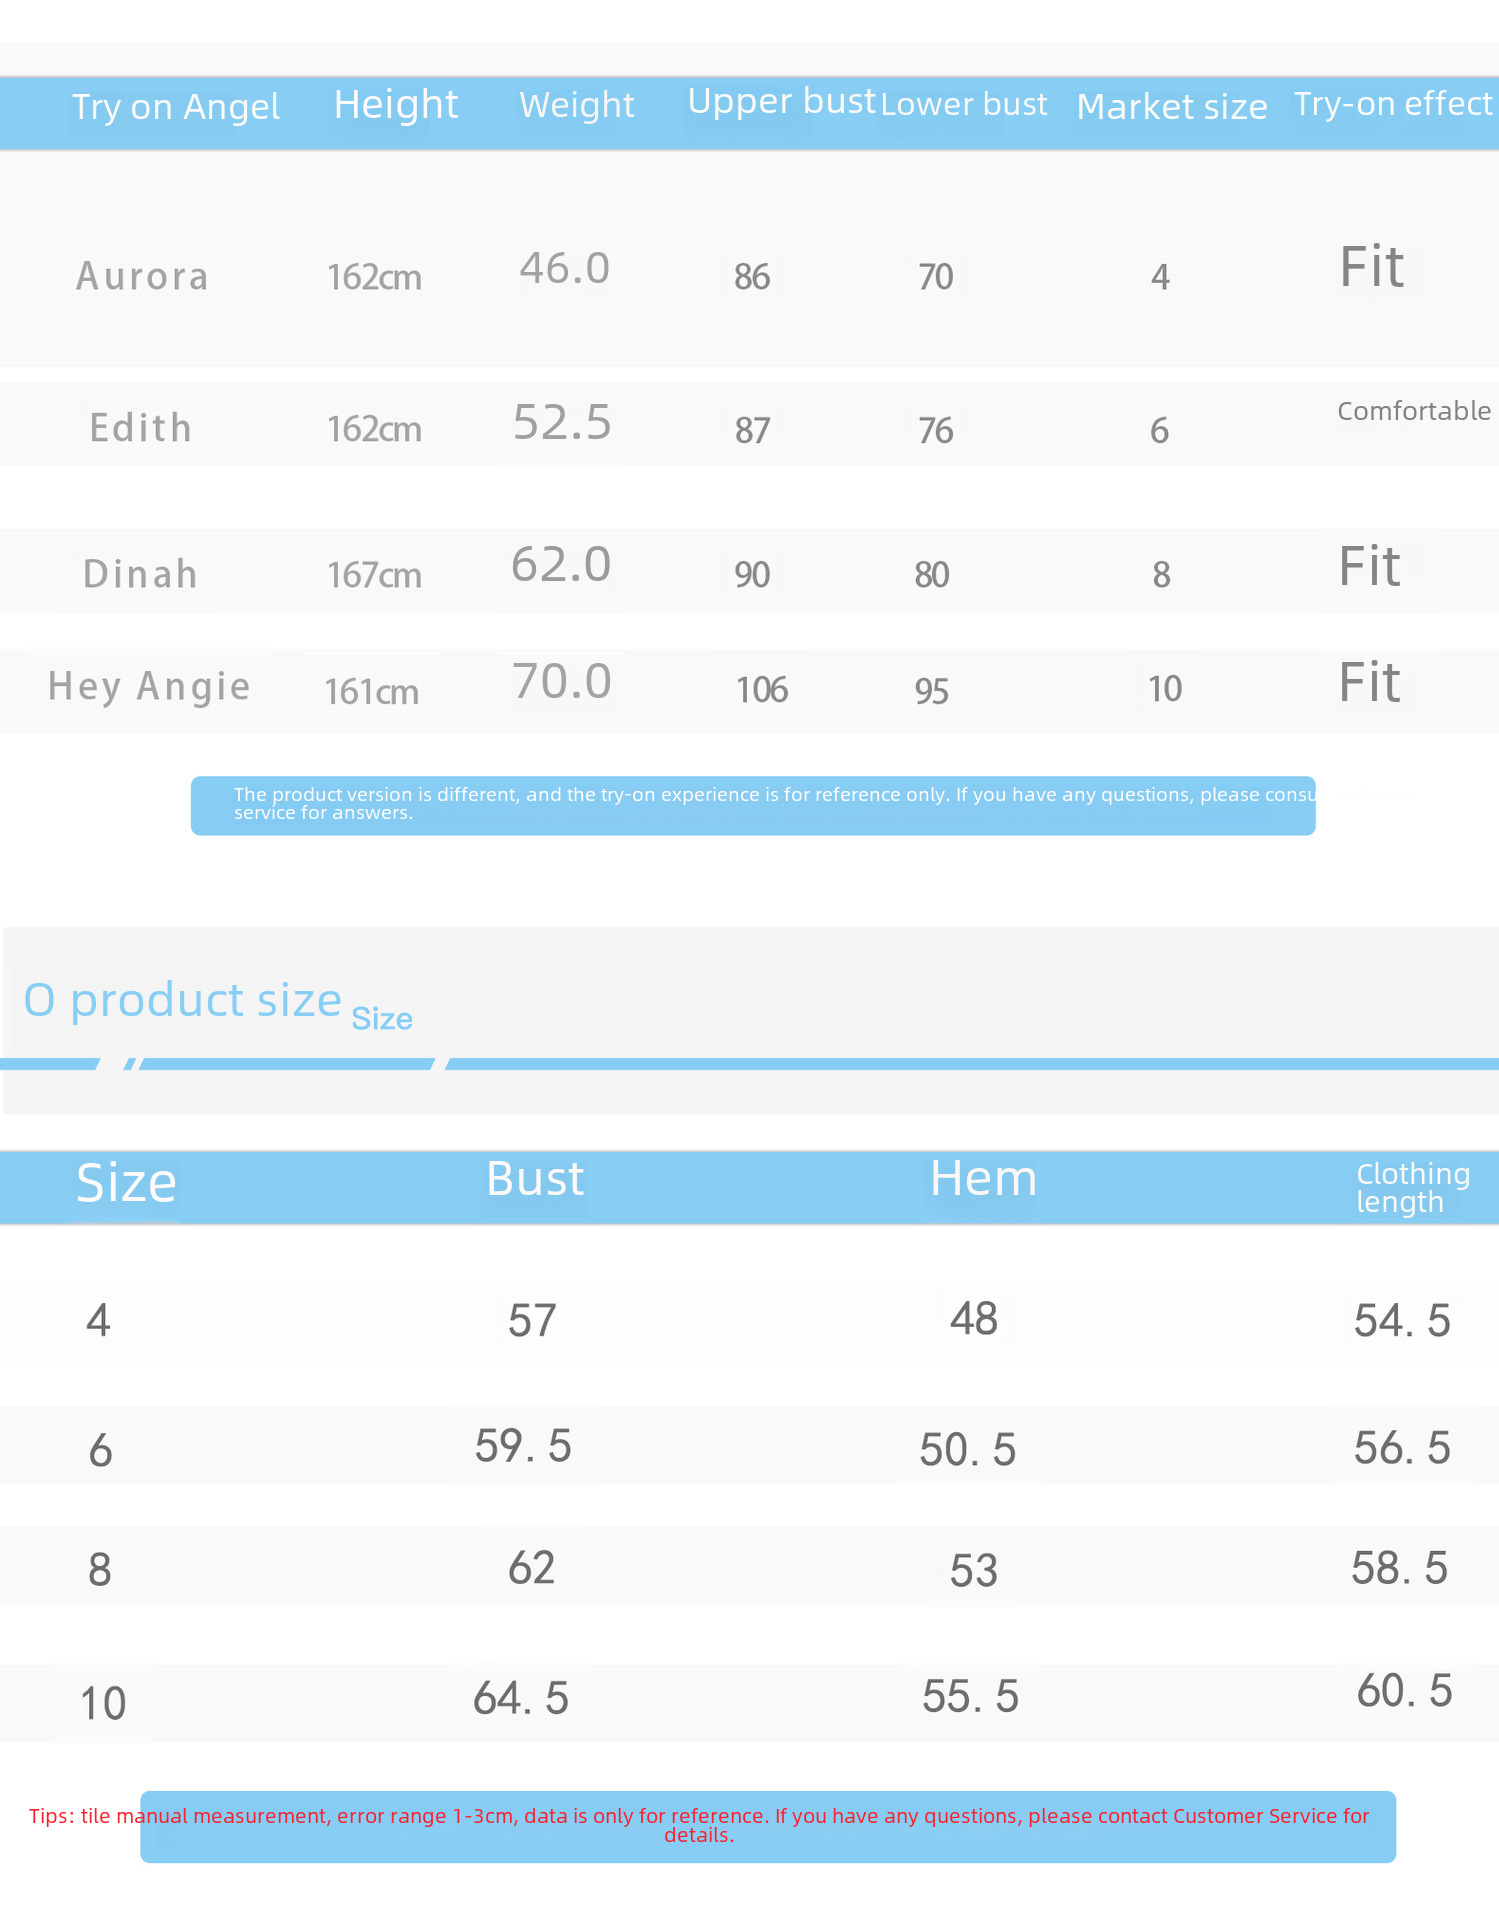Select the Hem column header
This screenshot has height=1920, width=1499.
[x=984, y=1178]
